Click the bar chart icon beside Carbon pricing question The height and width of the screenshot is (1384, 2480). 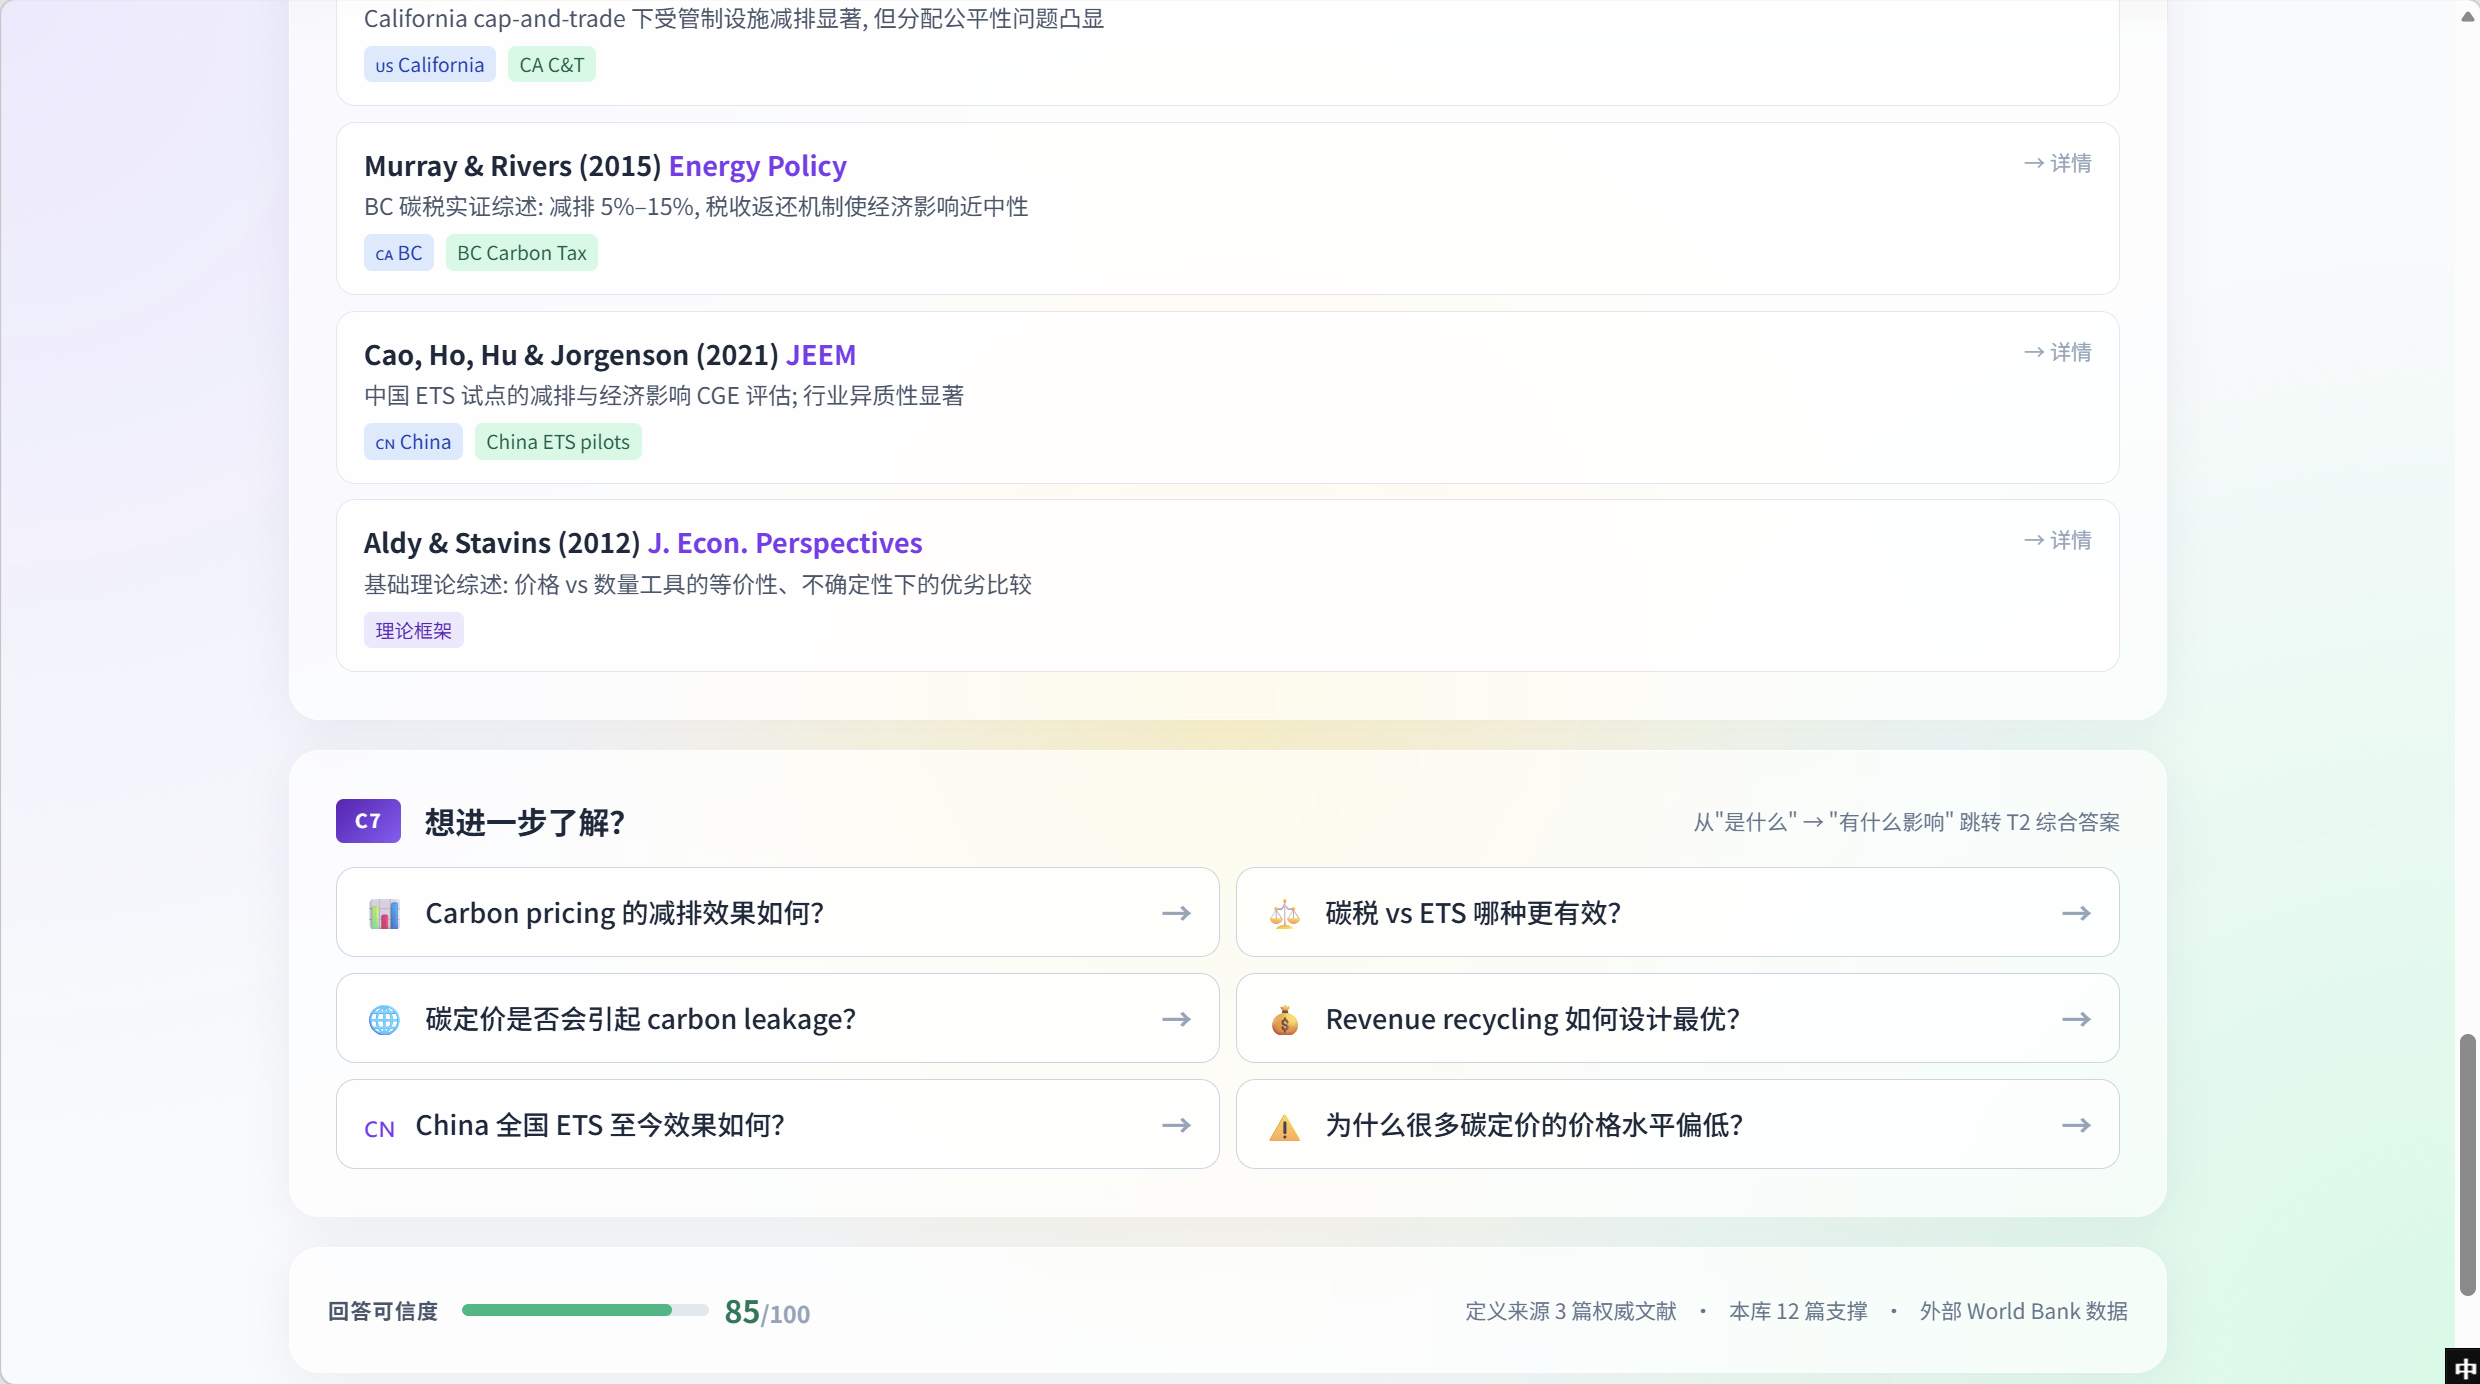point(384,913)
